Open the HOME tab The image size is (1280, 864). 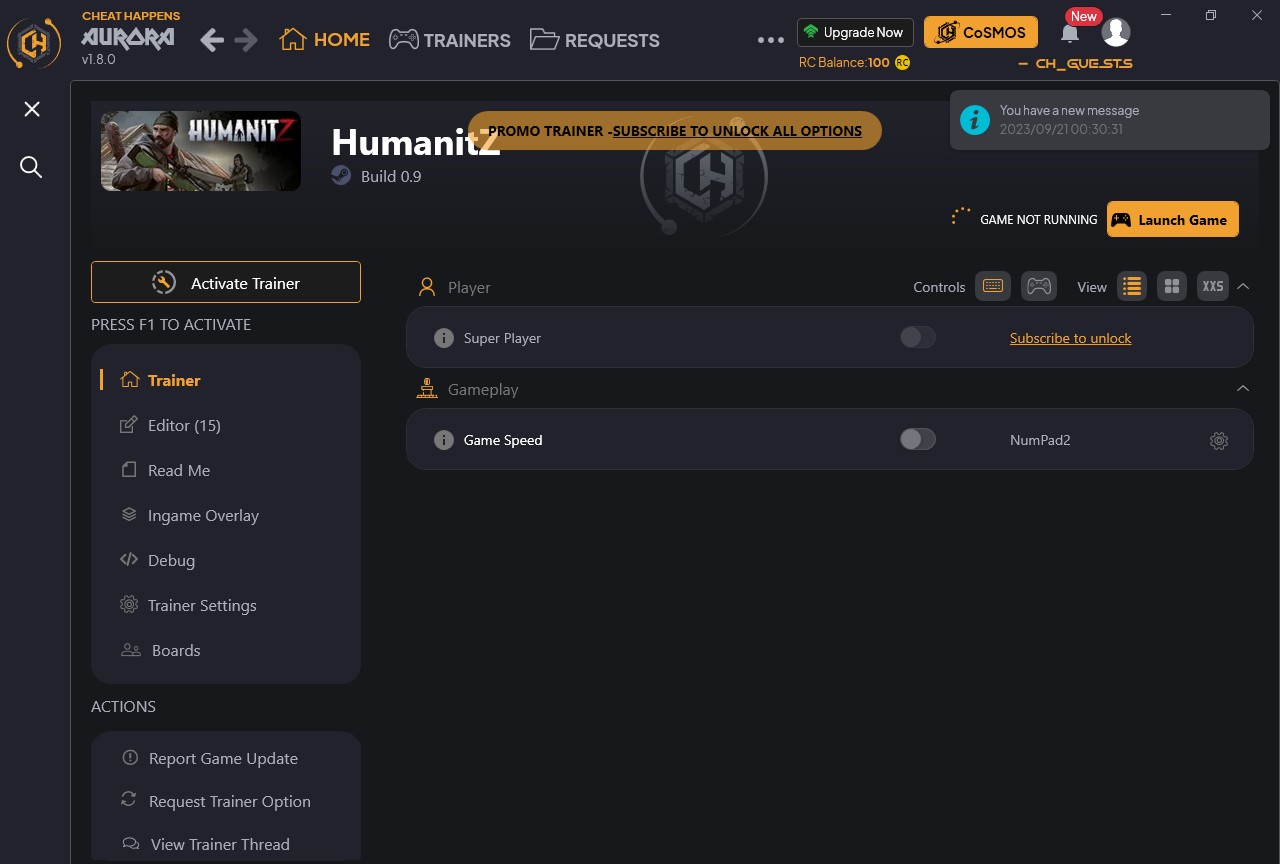[325, 40]
